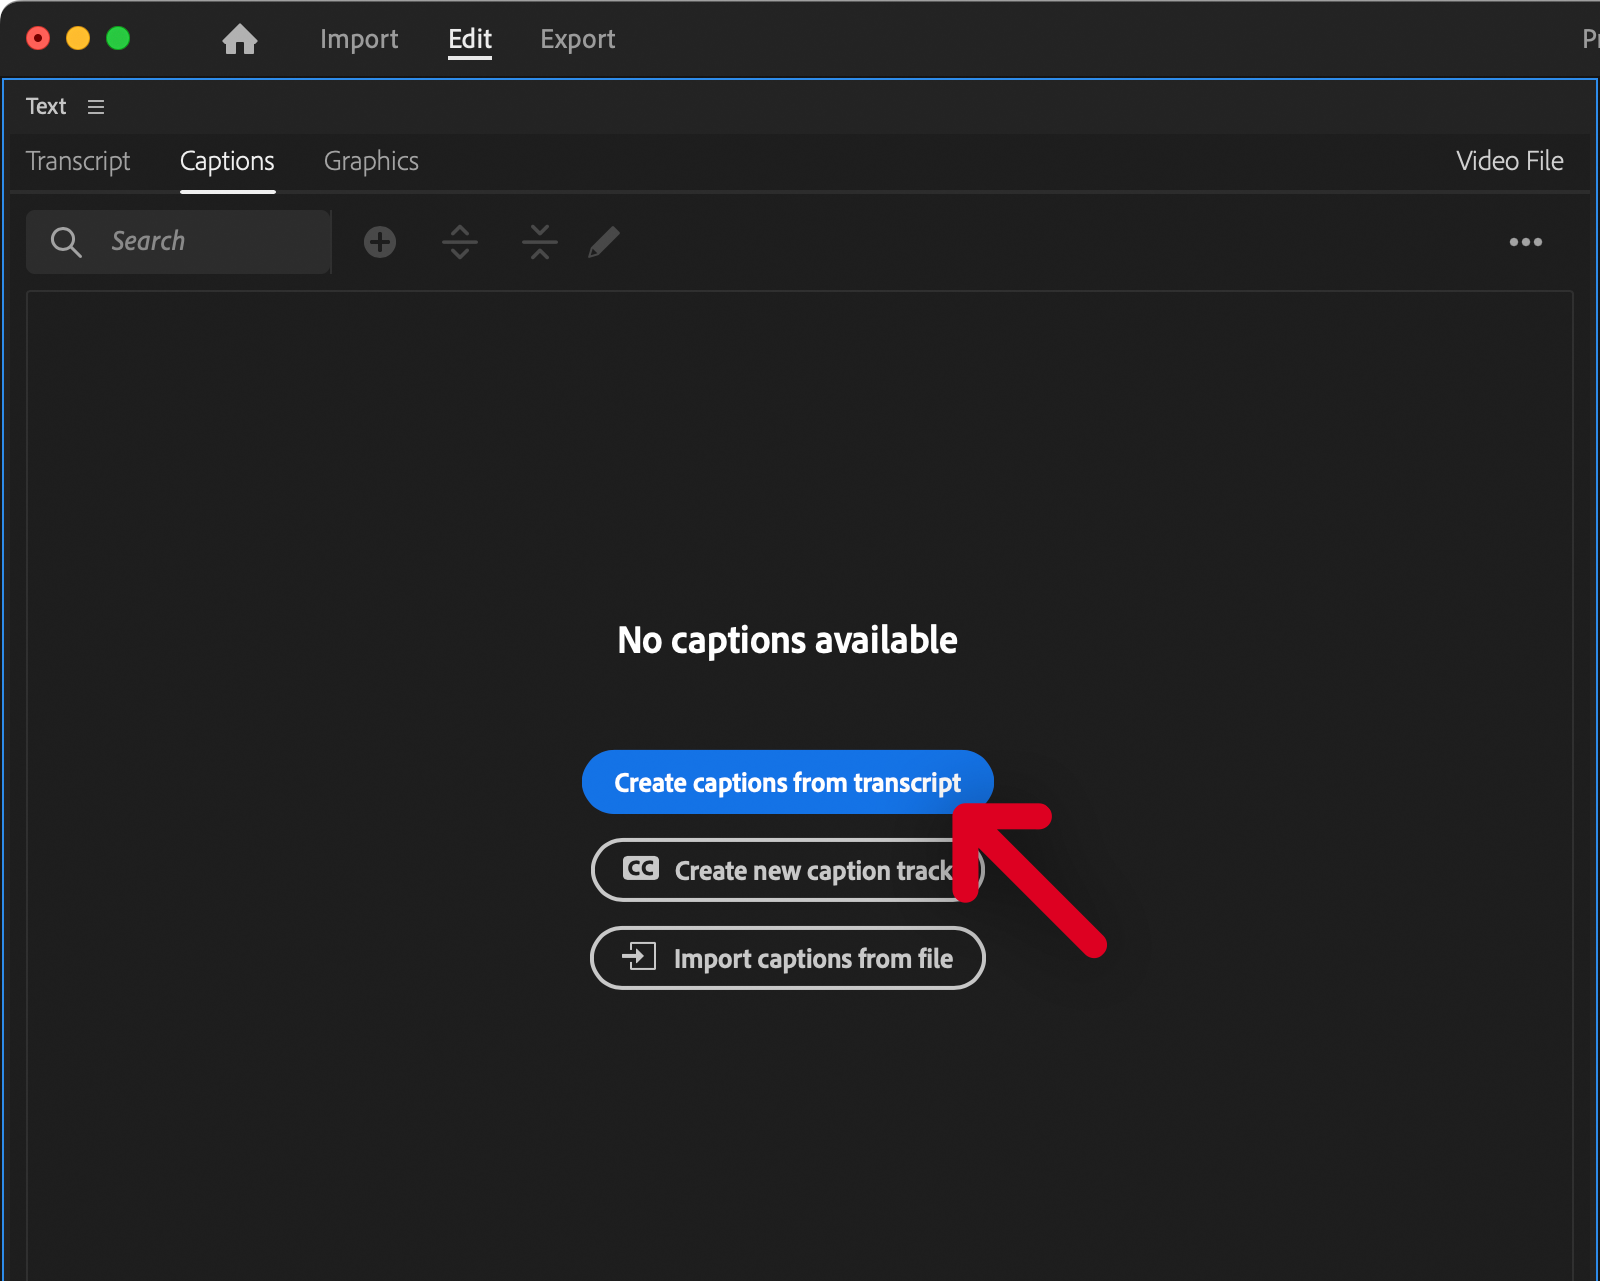Switch to the Graphics tab
Screen dimensions: 1600x1281
tap(371, 161)
